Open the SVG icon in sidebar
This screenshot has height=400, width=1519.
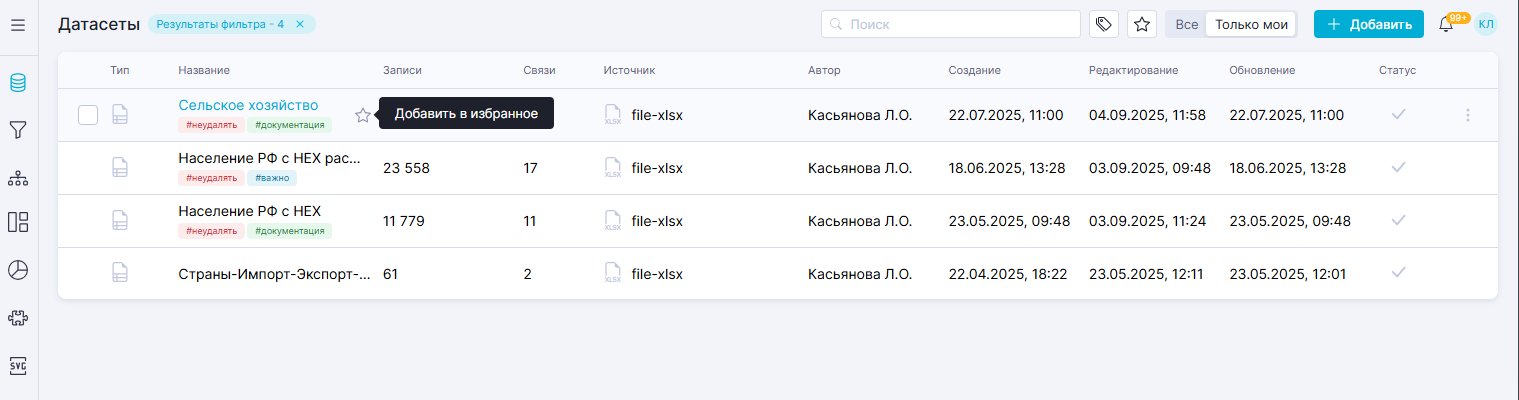click(x=18, y=365)
